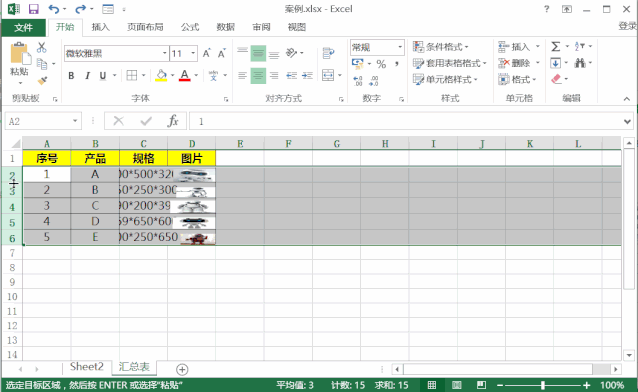This screenshot has width=638, height=392.
Task: Expand the number format dropdown 常规
Action: [400, 47]
